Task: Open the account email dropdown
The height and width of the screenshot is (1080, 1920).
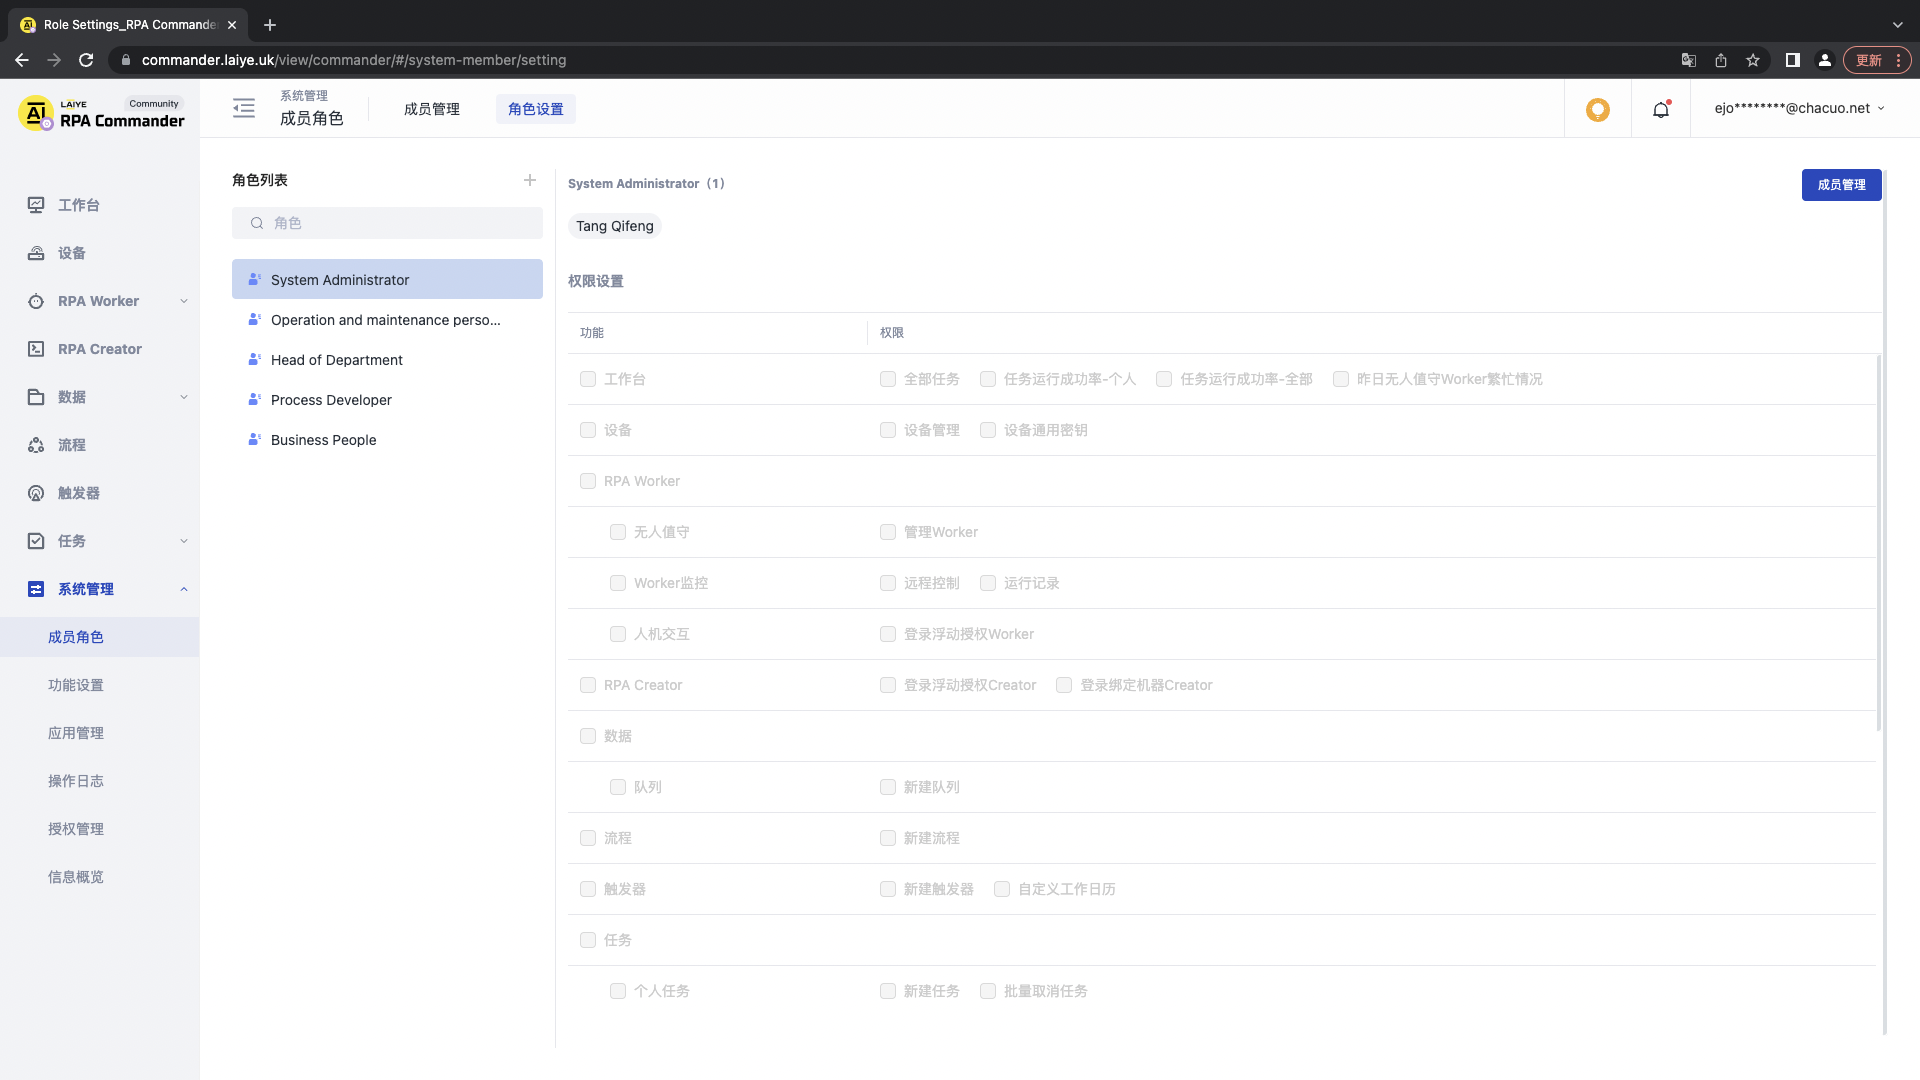Action: point(1800,108)
